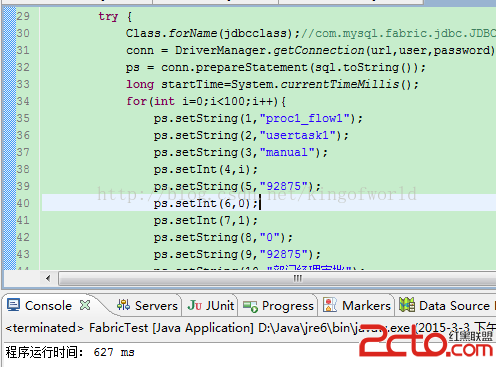
Task: Click the Data Source Explorer icon
Action: (x=407, y=305)
